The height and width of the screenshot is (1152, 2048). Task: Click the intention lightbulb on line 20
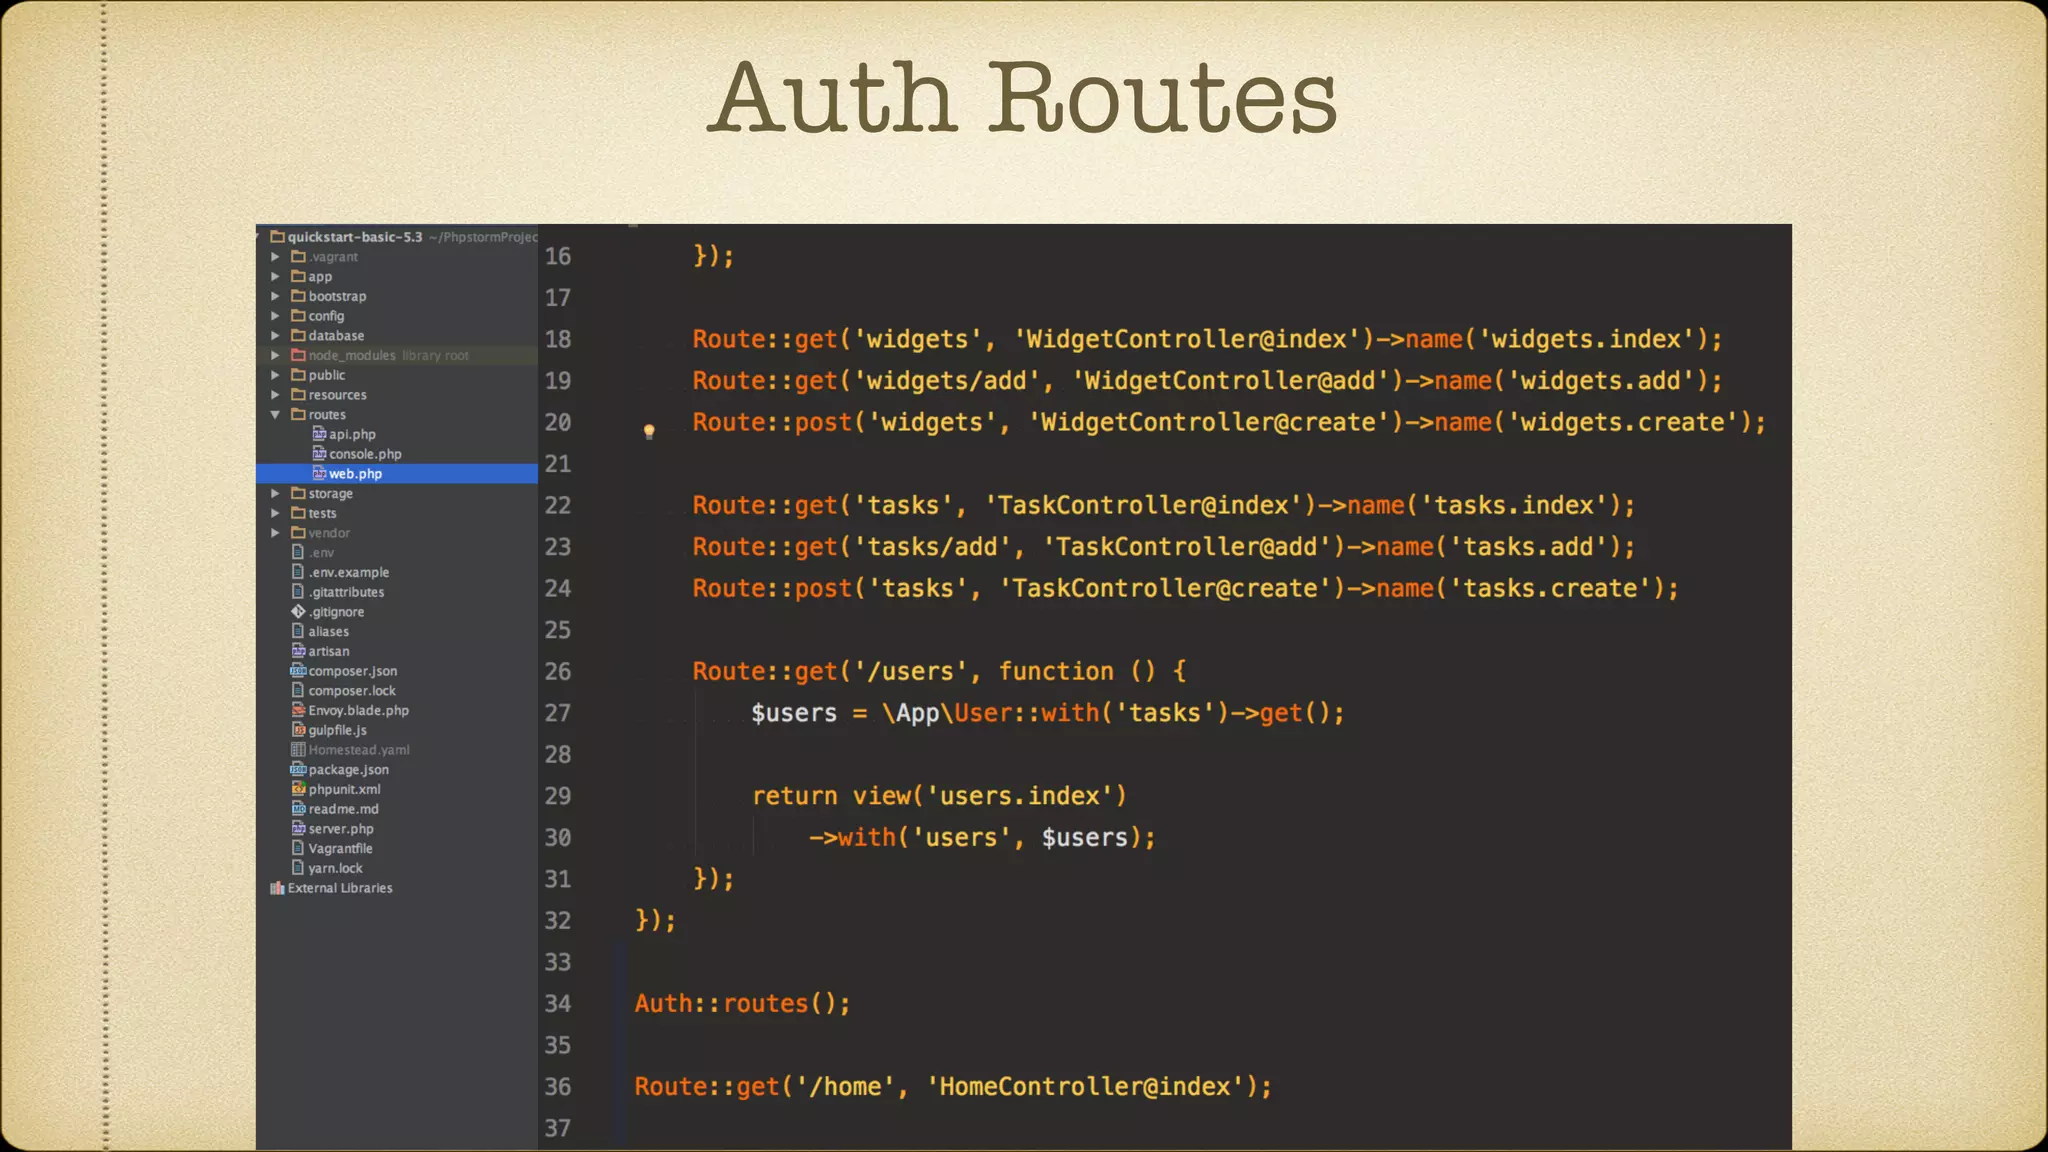(649, 431)
